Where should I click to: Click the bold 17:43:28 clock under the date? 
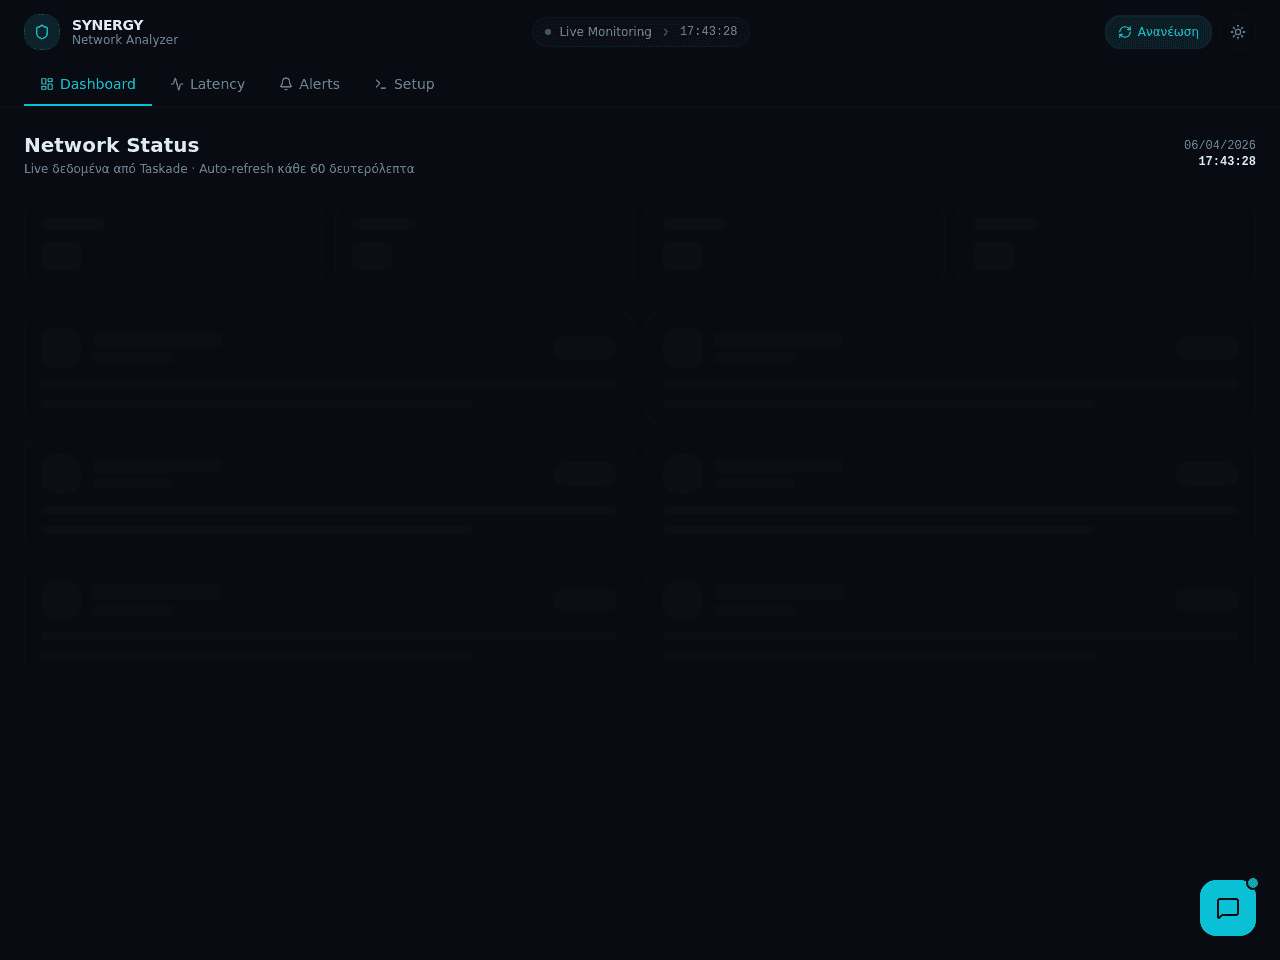click(x=1227, y=161)
